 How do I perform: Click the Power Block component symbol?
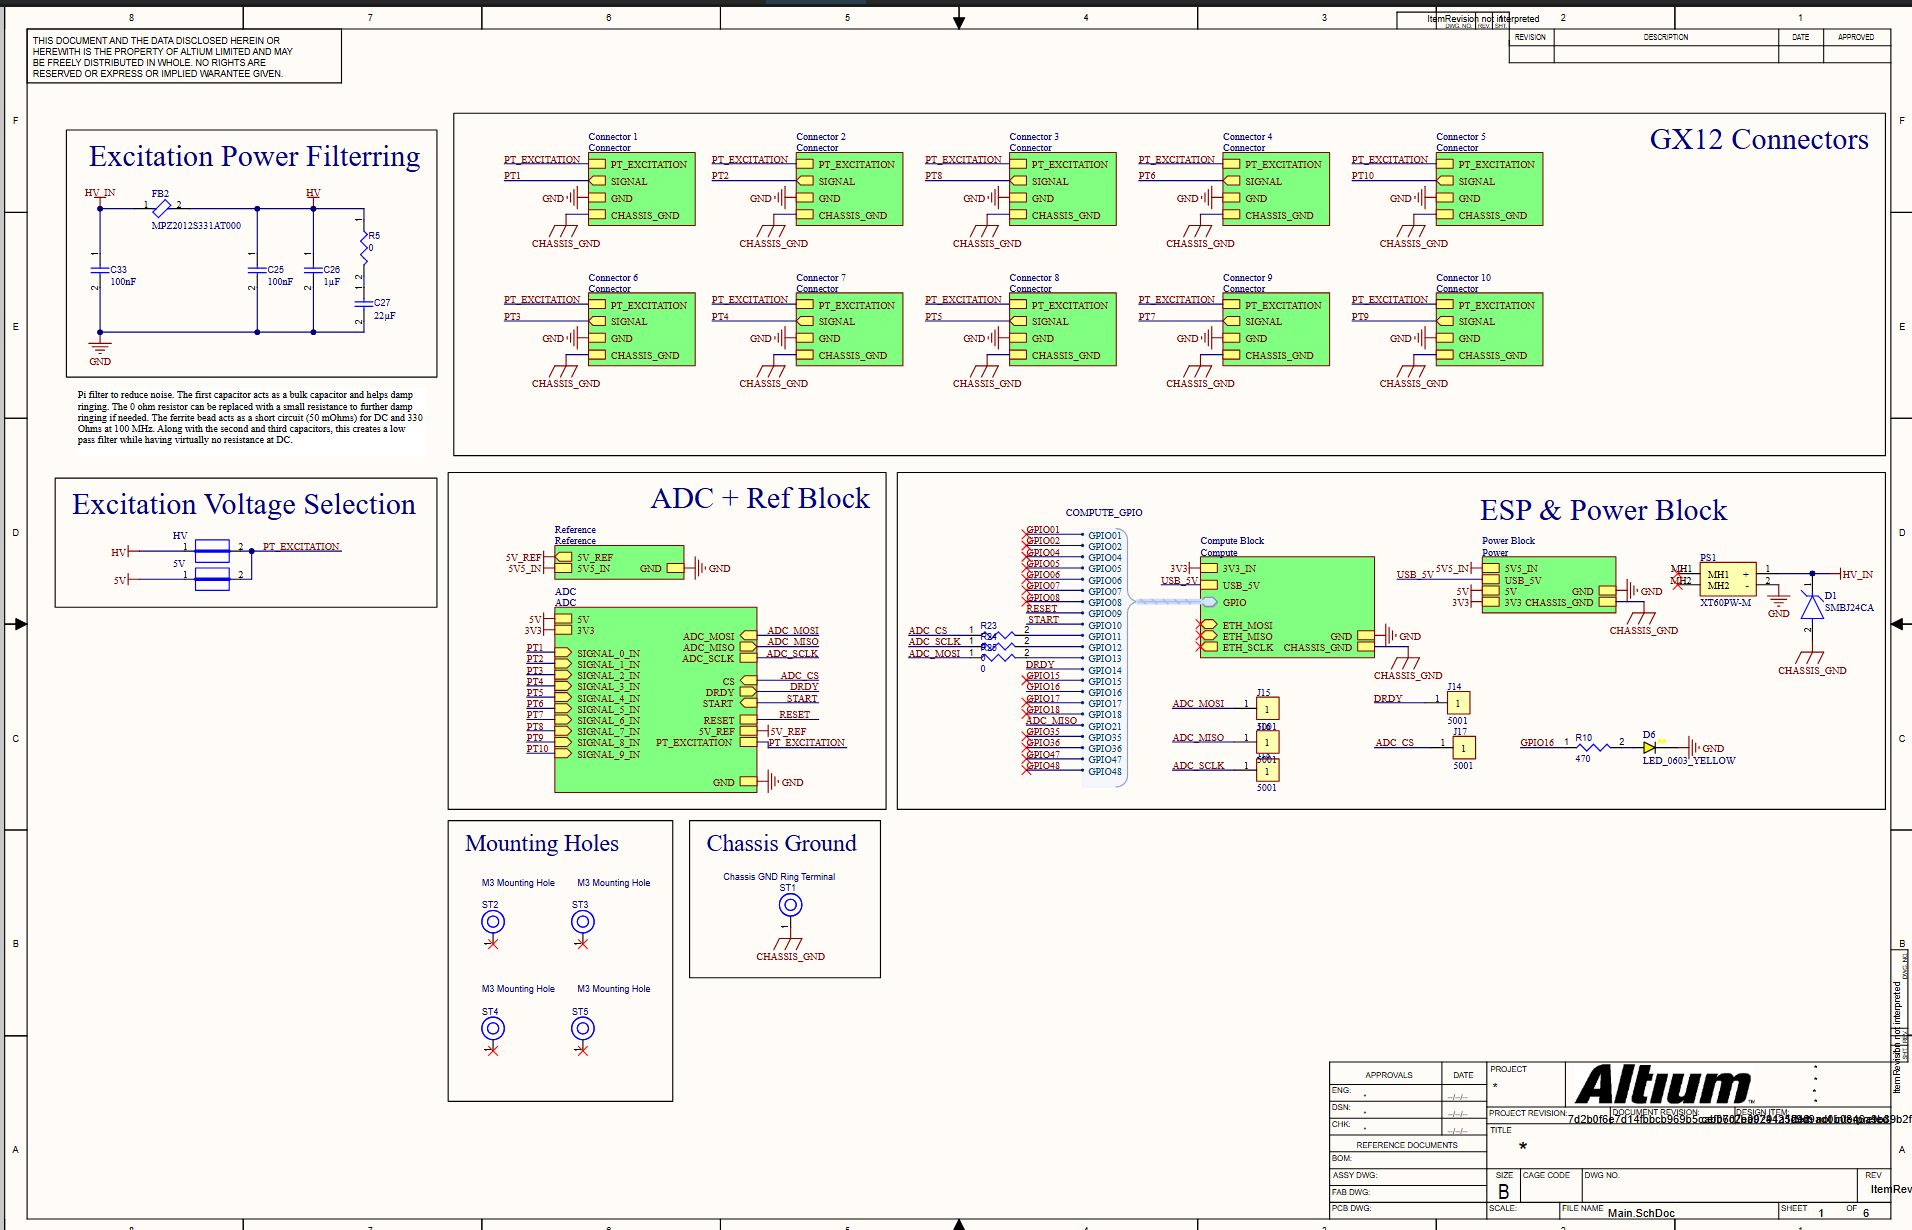[x=1549, y=582]
